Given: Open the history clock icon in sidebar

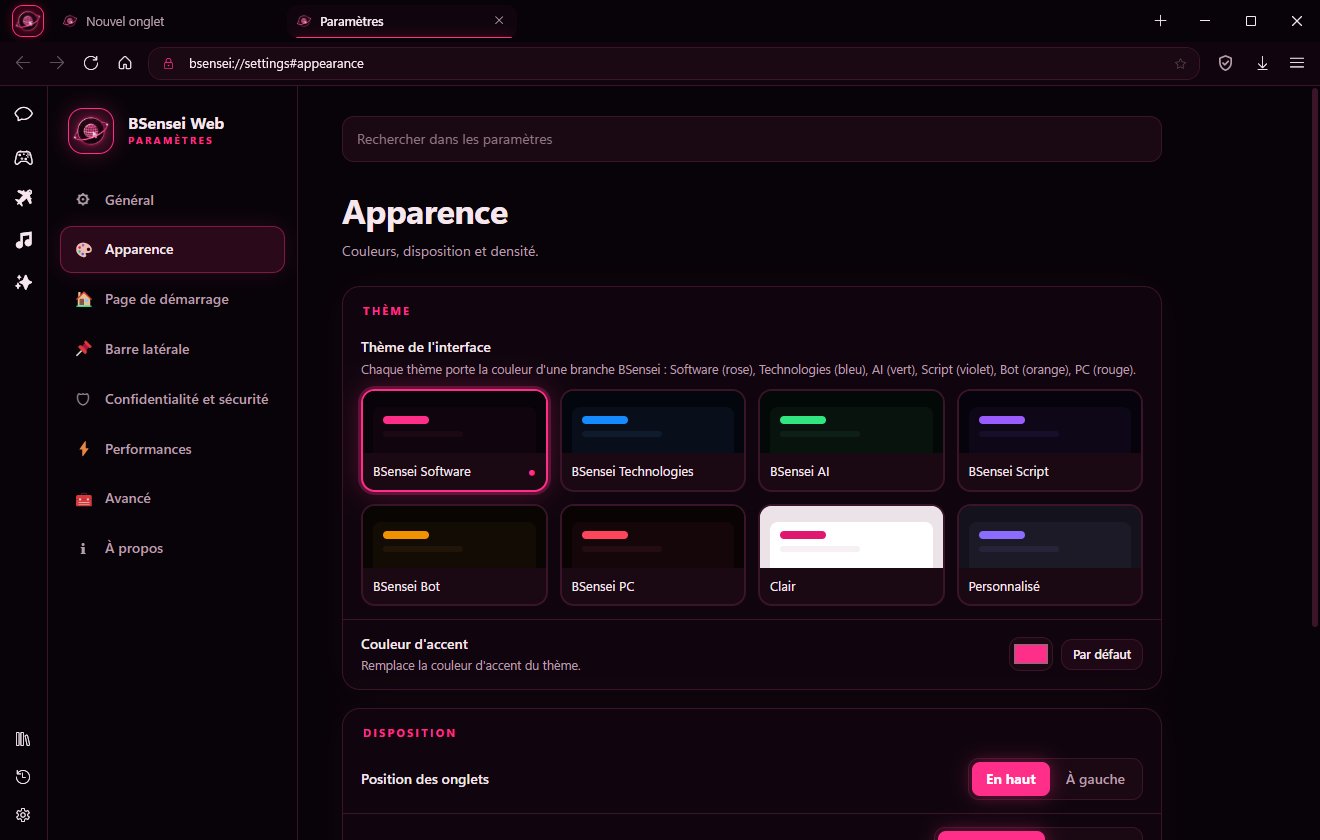Looking at the screenshot, I should tap(24, 777).
